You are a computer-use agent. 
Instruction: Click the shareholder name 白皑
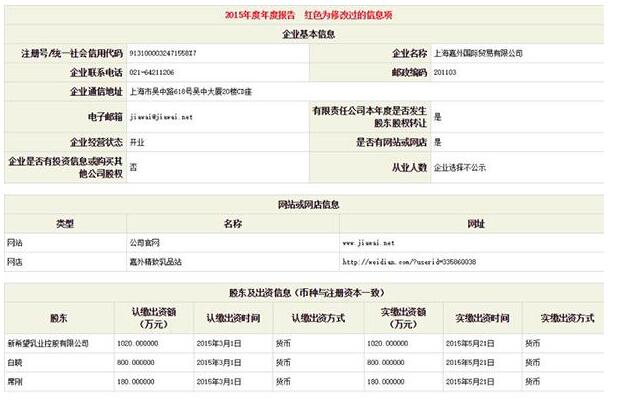tap(14, 362)
